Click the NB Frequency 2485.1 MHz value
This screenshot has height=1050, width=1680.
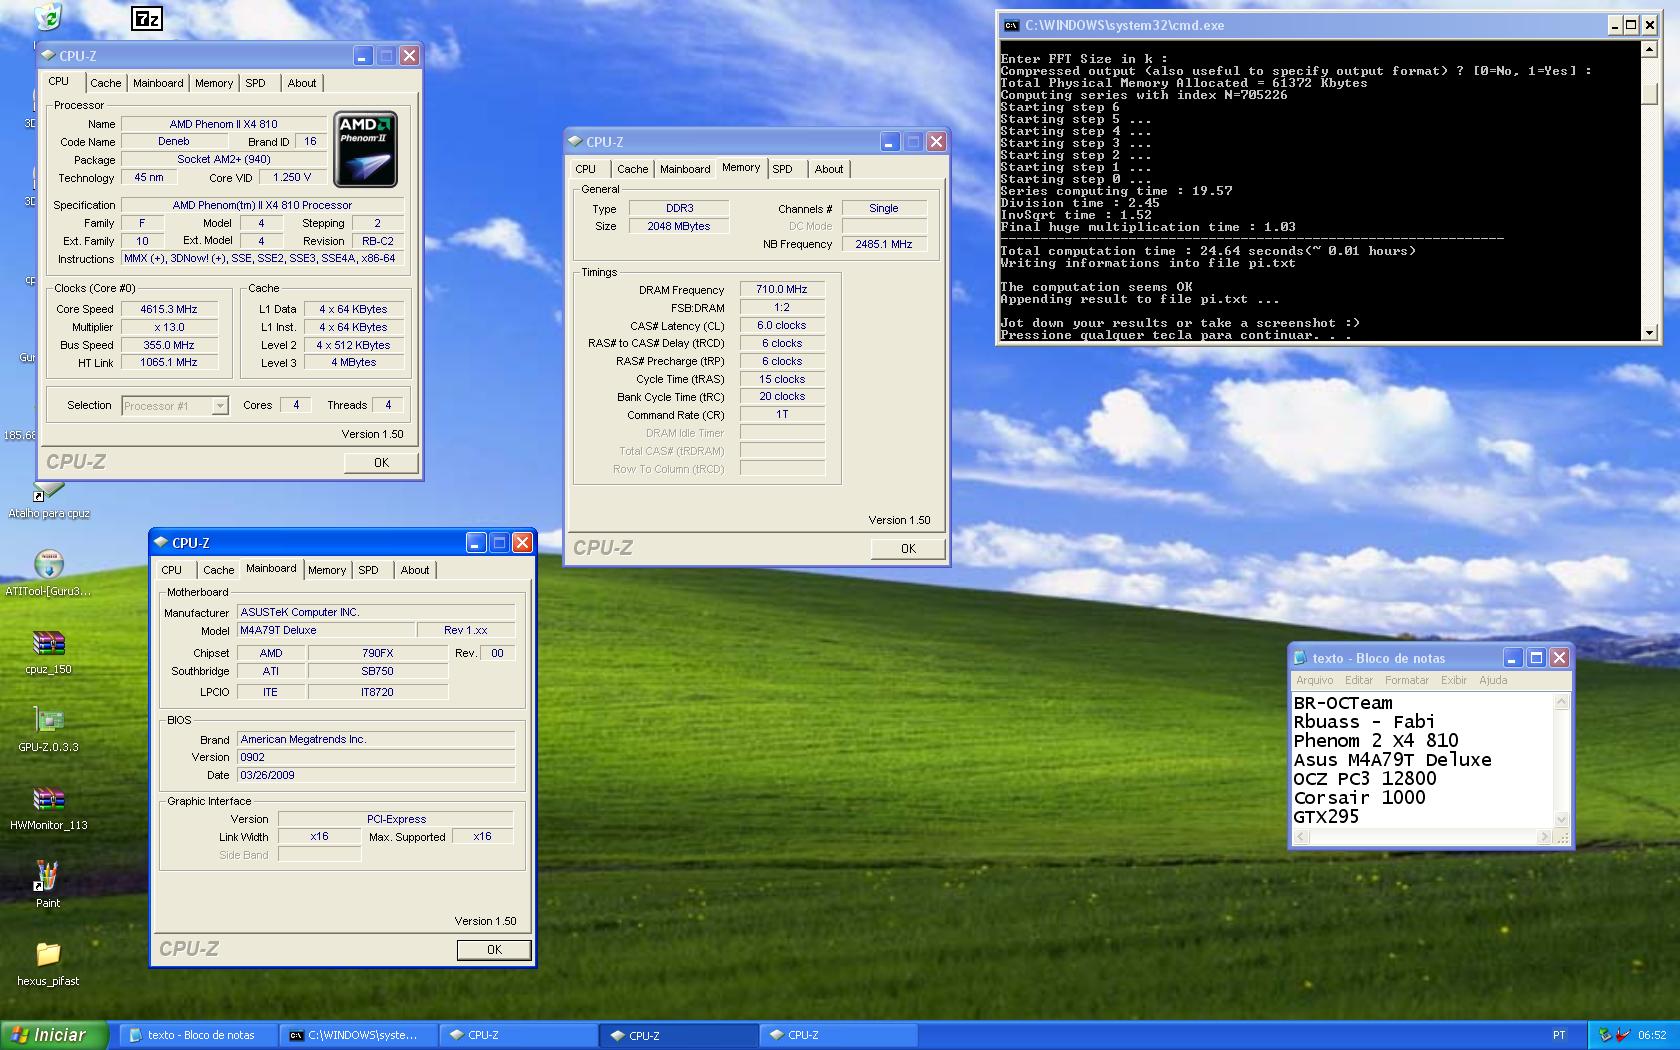coord(884,244)
